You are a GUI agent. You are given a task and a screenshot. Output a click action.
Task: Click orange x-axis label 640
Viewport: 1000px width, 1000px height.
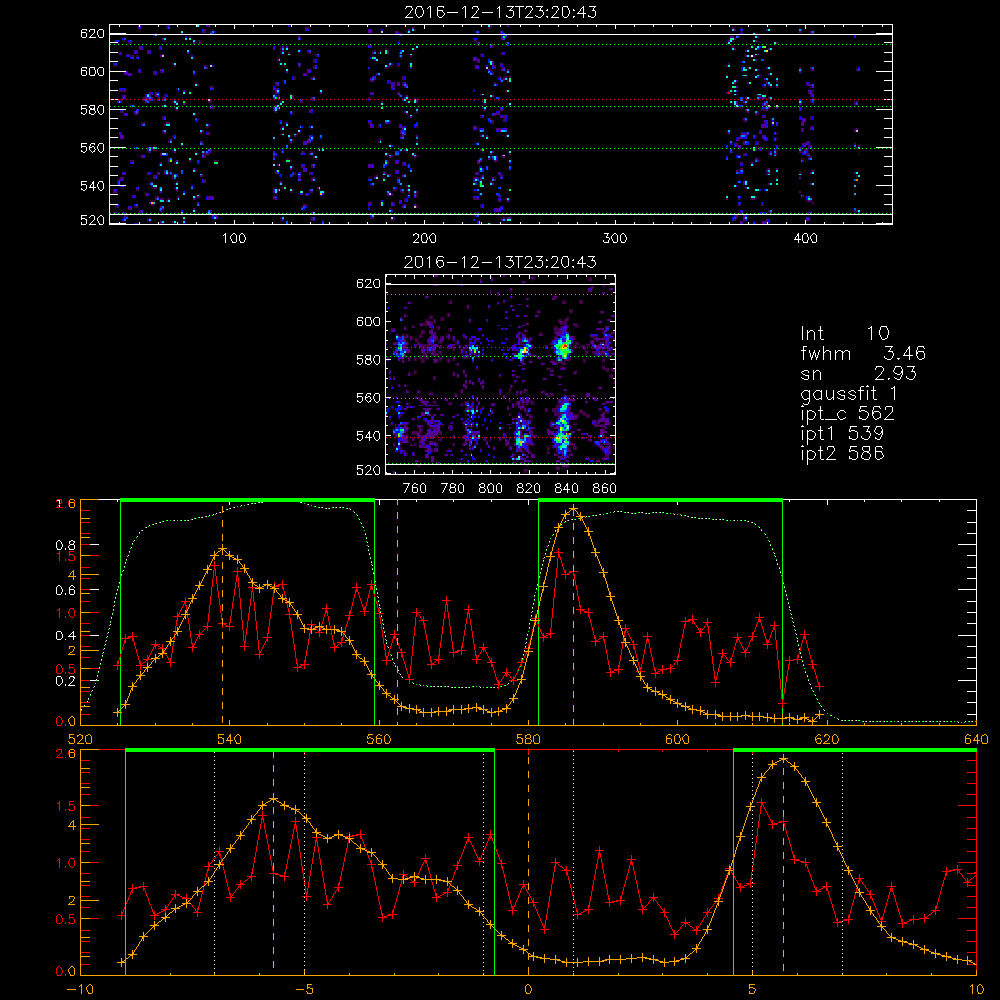coord(976,740)
